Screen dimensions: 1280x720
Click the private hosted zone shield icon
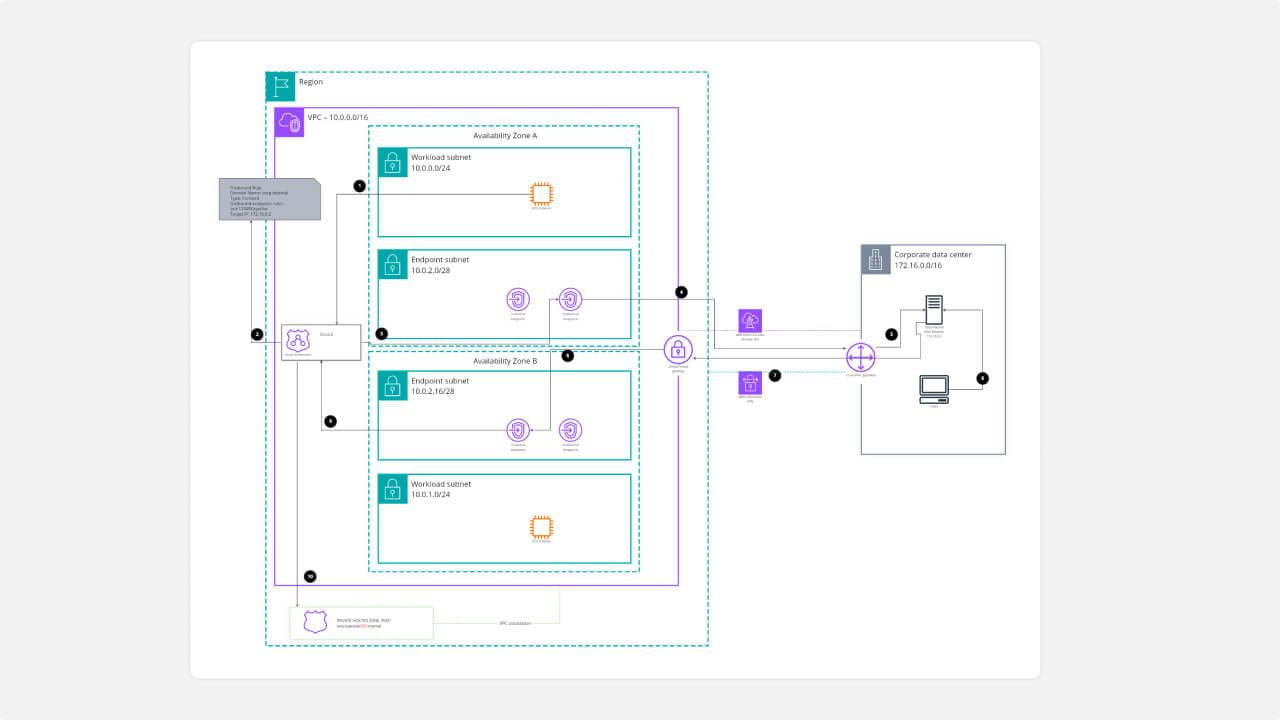pyautogui.click(x=315, y=622)
